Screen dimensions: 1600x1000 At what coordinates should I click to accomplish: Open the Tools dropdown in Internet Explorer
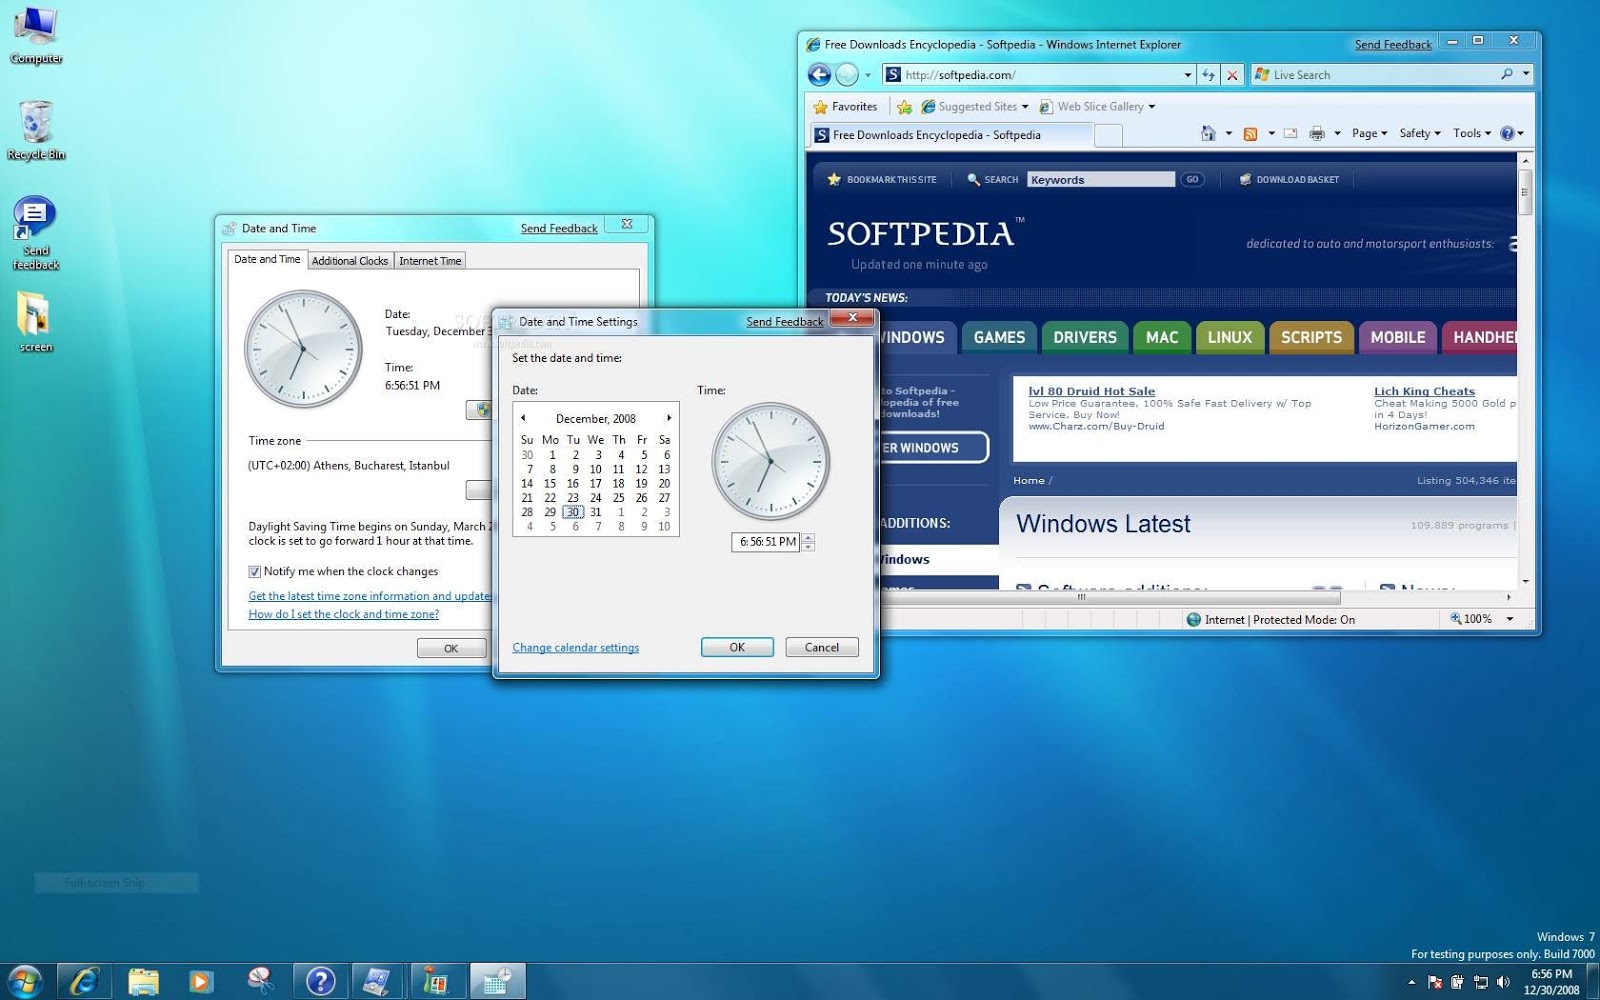1470,132
